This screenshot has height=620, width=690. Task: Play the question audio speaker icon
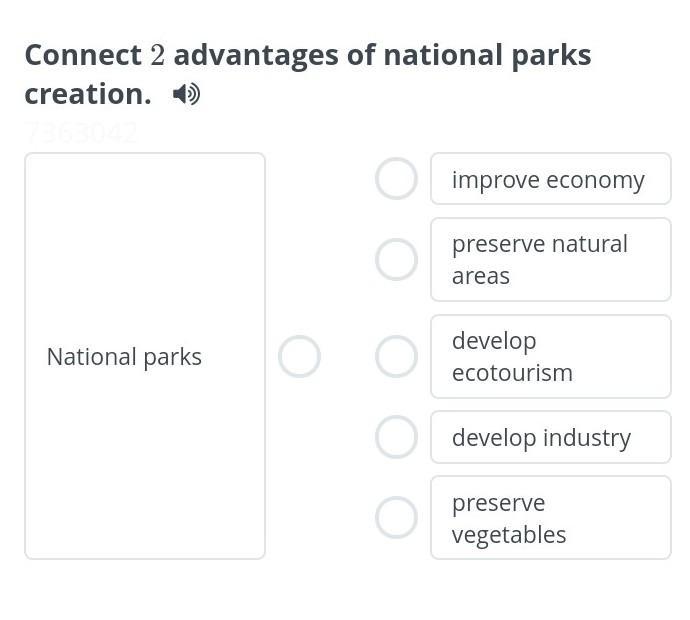[186, 94]
